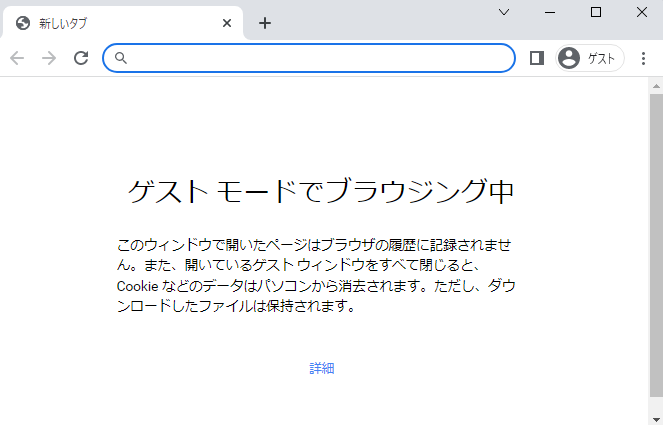Open the side panel icon

pos(537,58)
